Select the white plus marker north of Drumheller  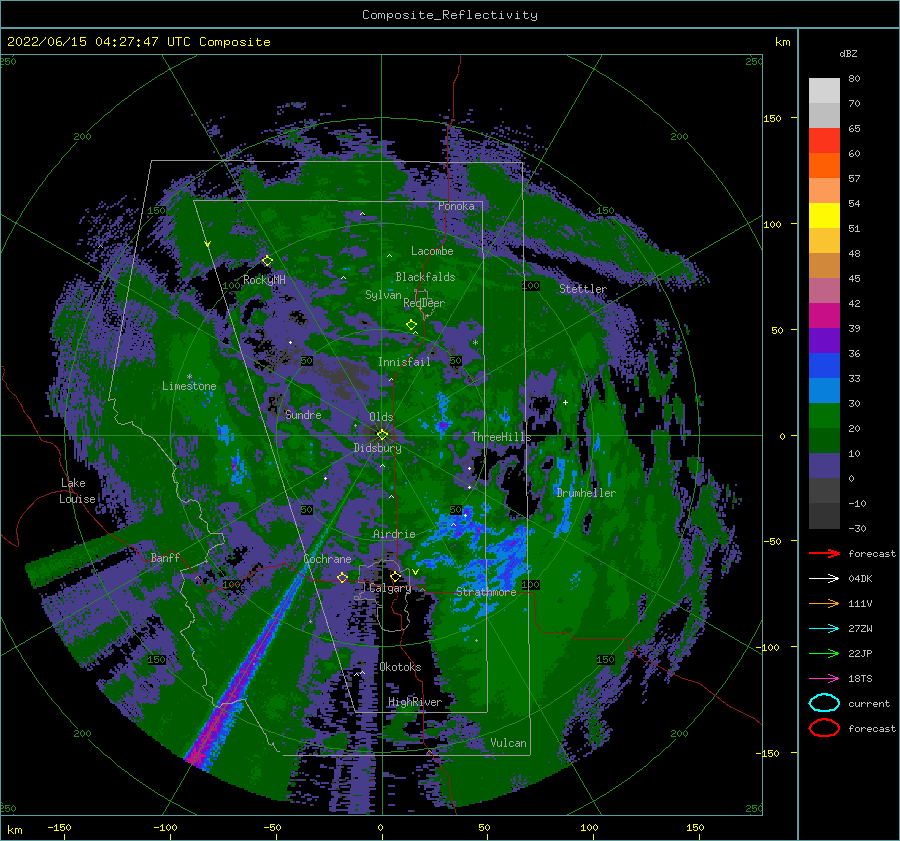pos(565,402)
